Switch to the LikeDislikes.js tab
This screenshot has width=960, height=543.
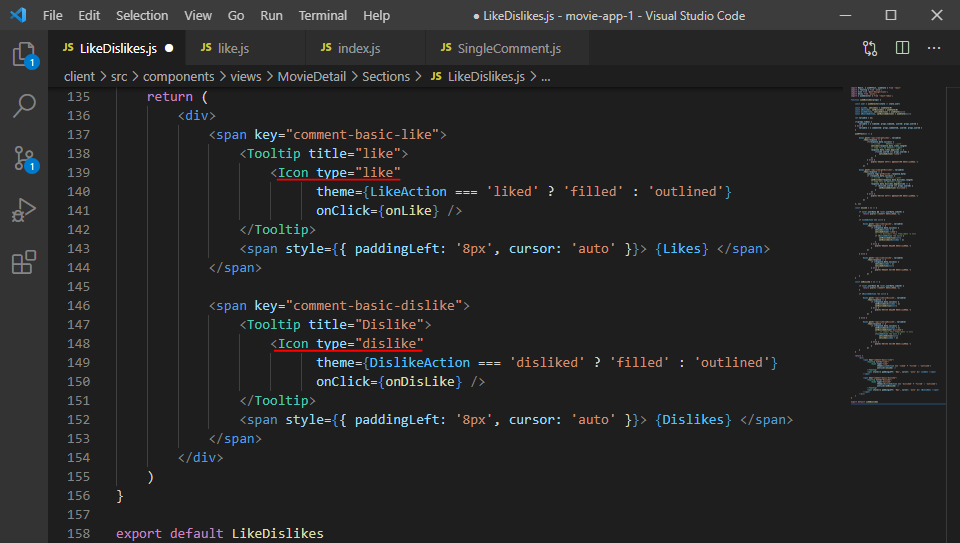[x=116, y=48]
